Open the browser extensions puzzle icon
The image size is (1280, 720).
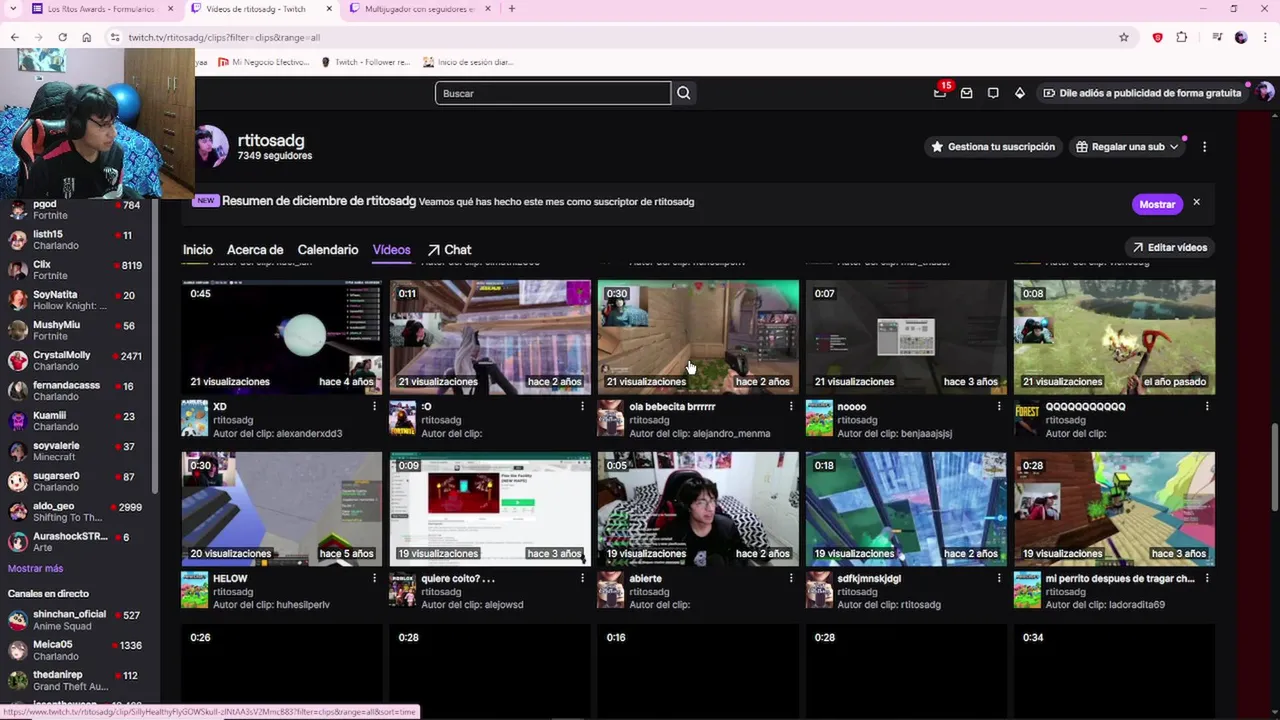1182,37
